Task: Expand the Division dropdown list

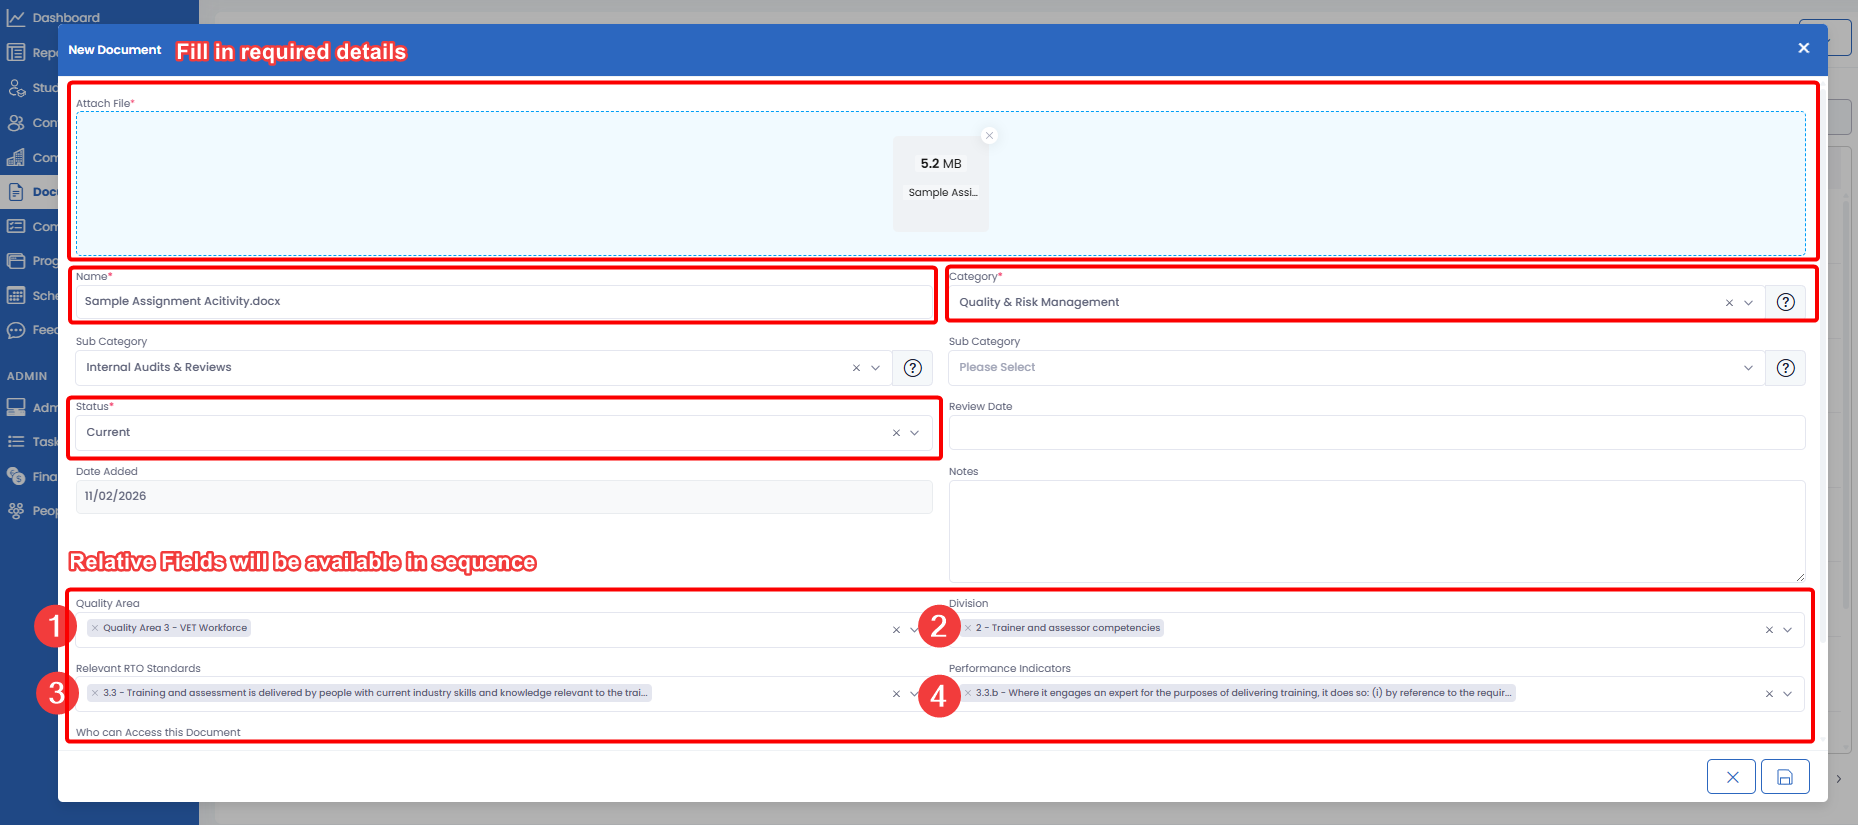Action: point(1788,630)
